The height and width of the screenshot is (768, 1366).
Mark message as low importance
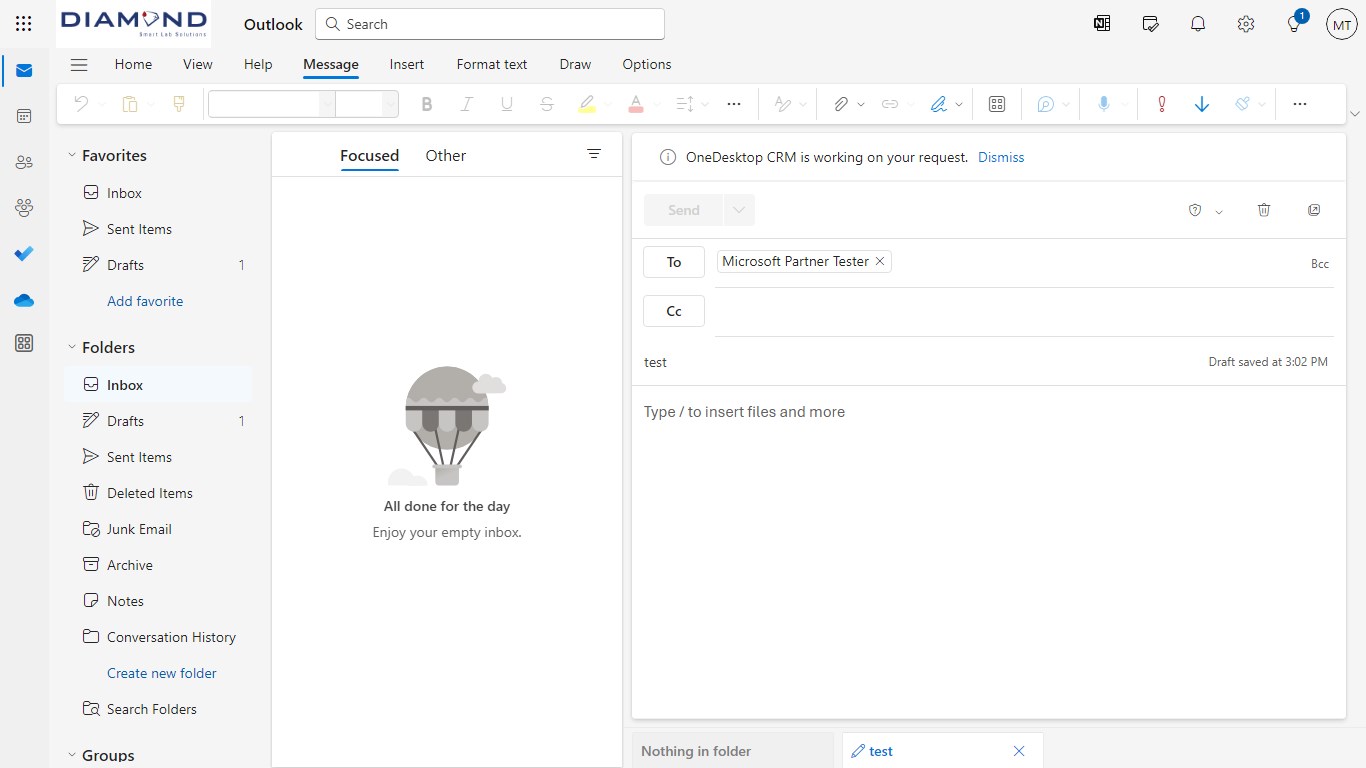[1202, 104]
